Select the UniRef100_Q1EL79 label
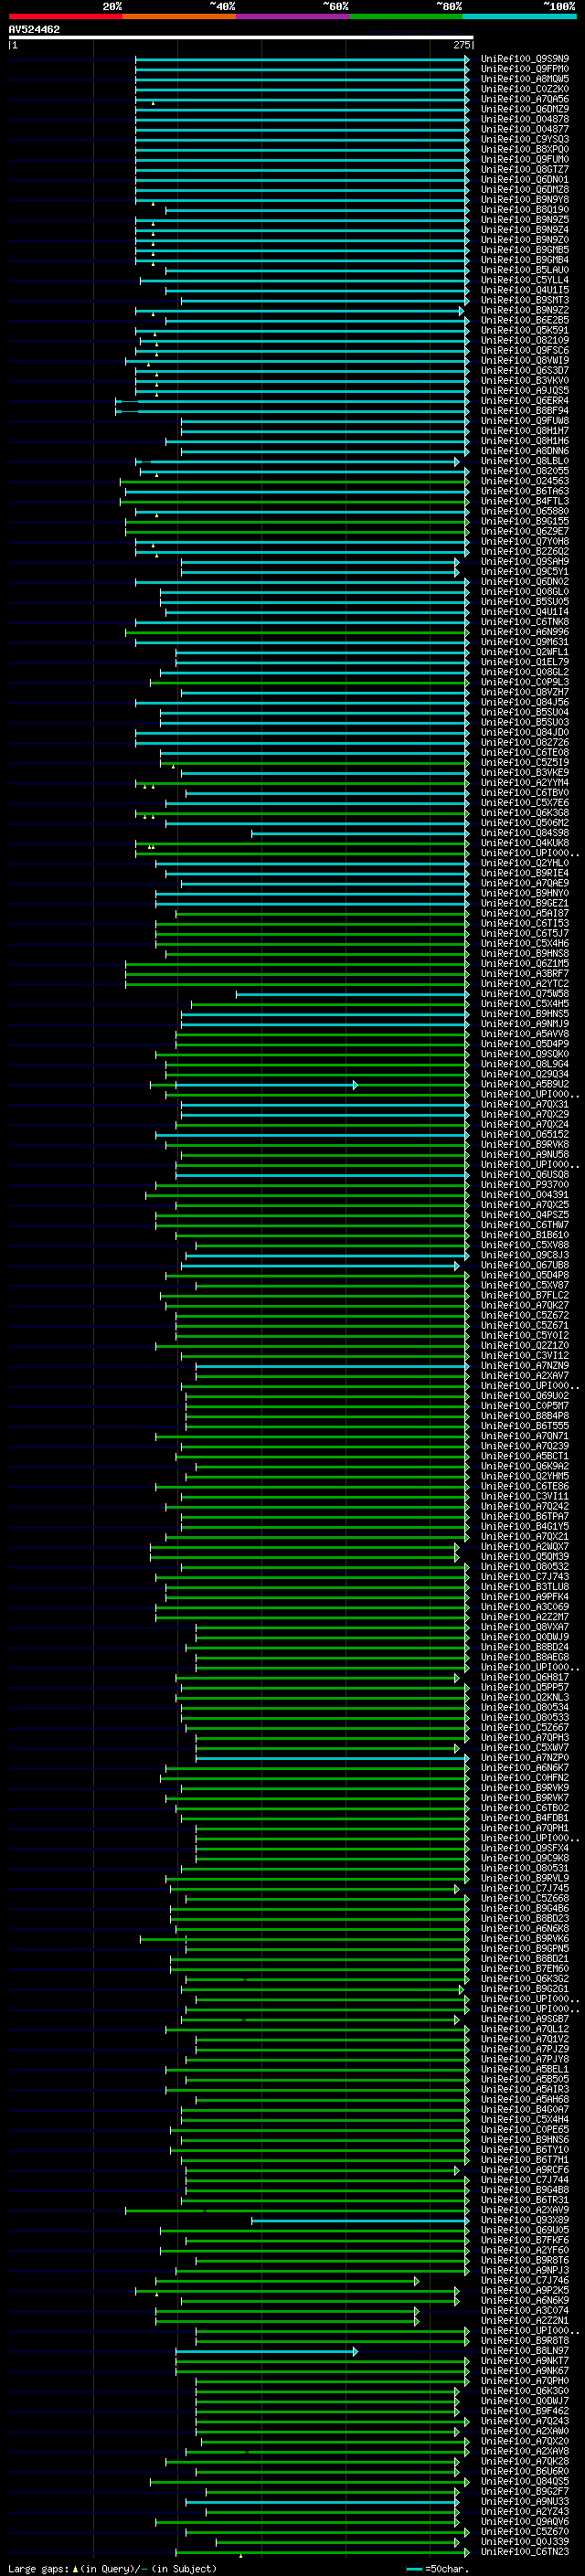Screen dimensions: 585x2576 tap(525, 662)
